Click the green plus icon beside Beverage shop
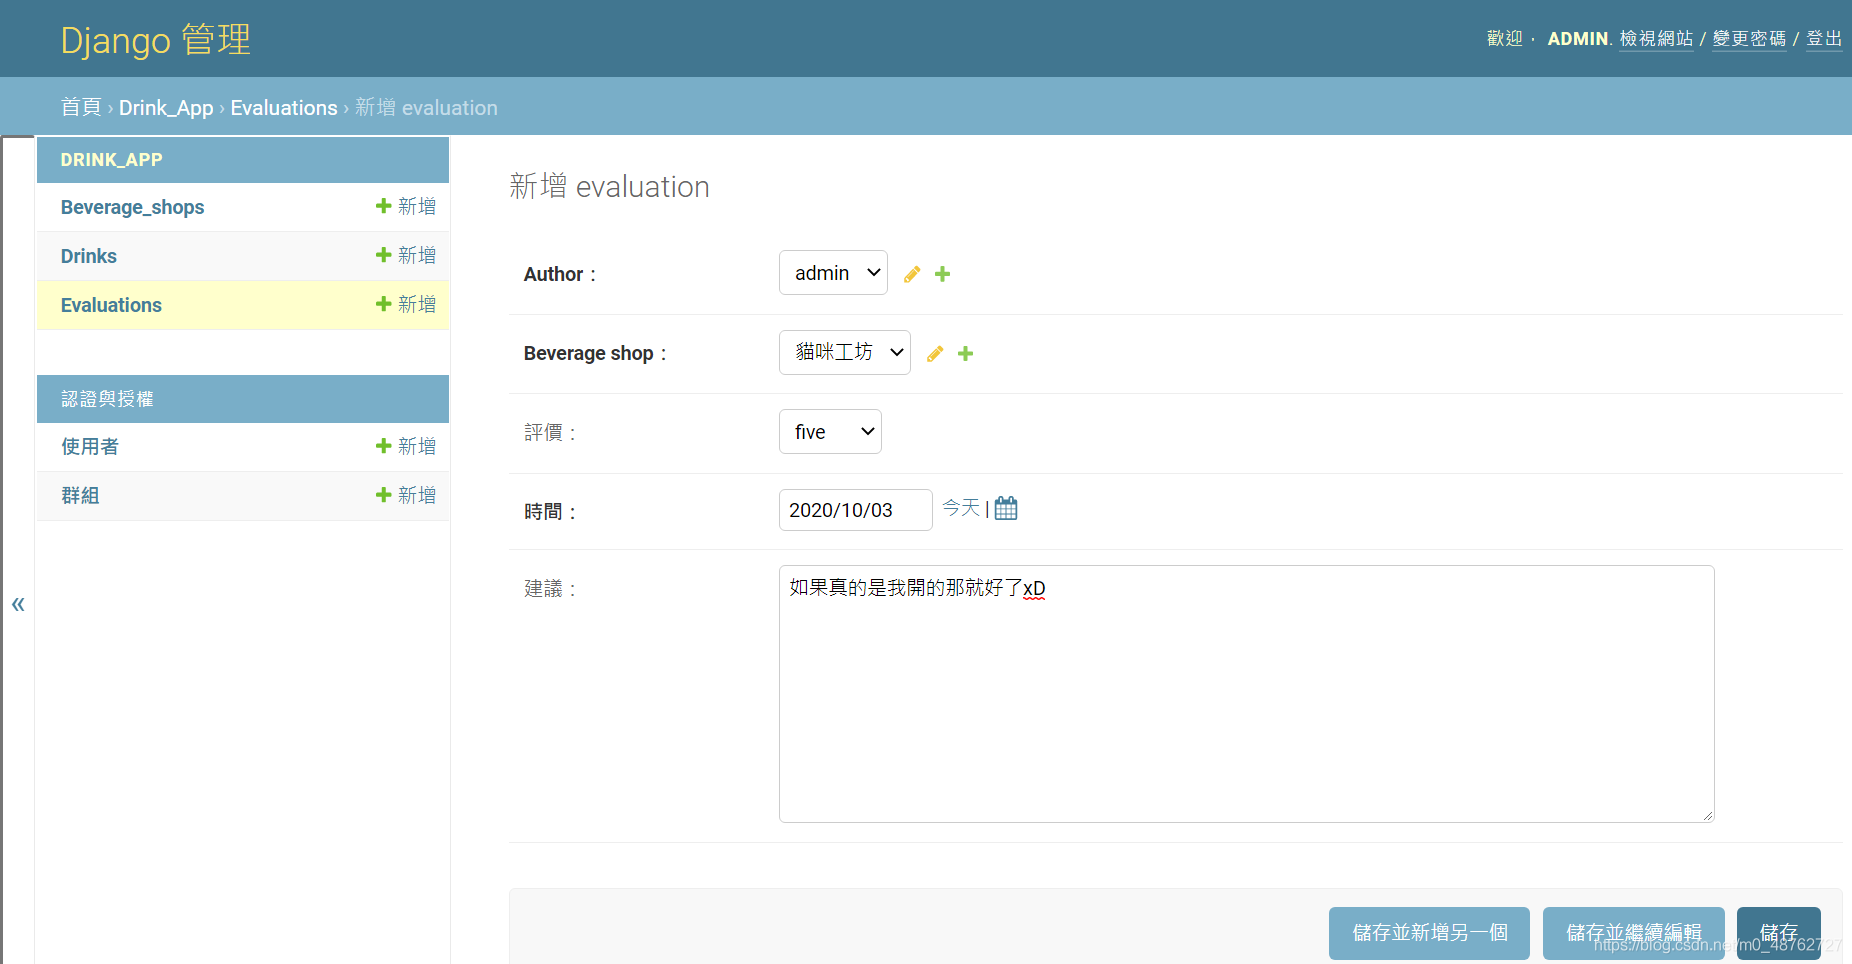This screenshot has height=964, width=1852. [x=965, y=354]
